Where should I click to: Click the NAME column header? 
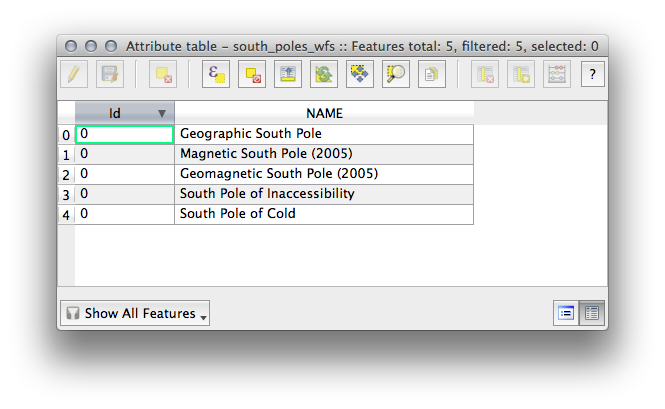coord(324,113)
